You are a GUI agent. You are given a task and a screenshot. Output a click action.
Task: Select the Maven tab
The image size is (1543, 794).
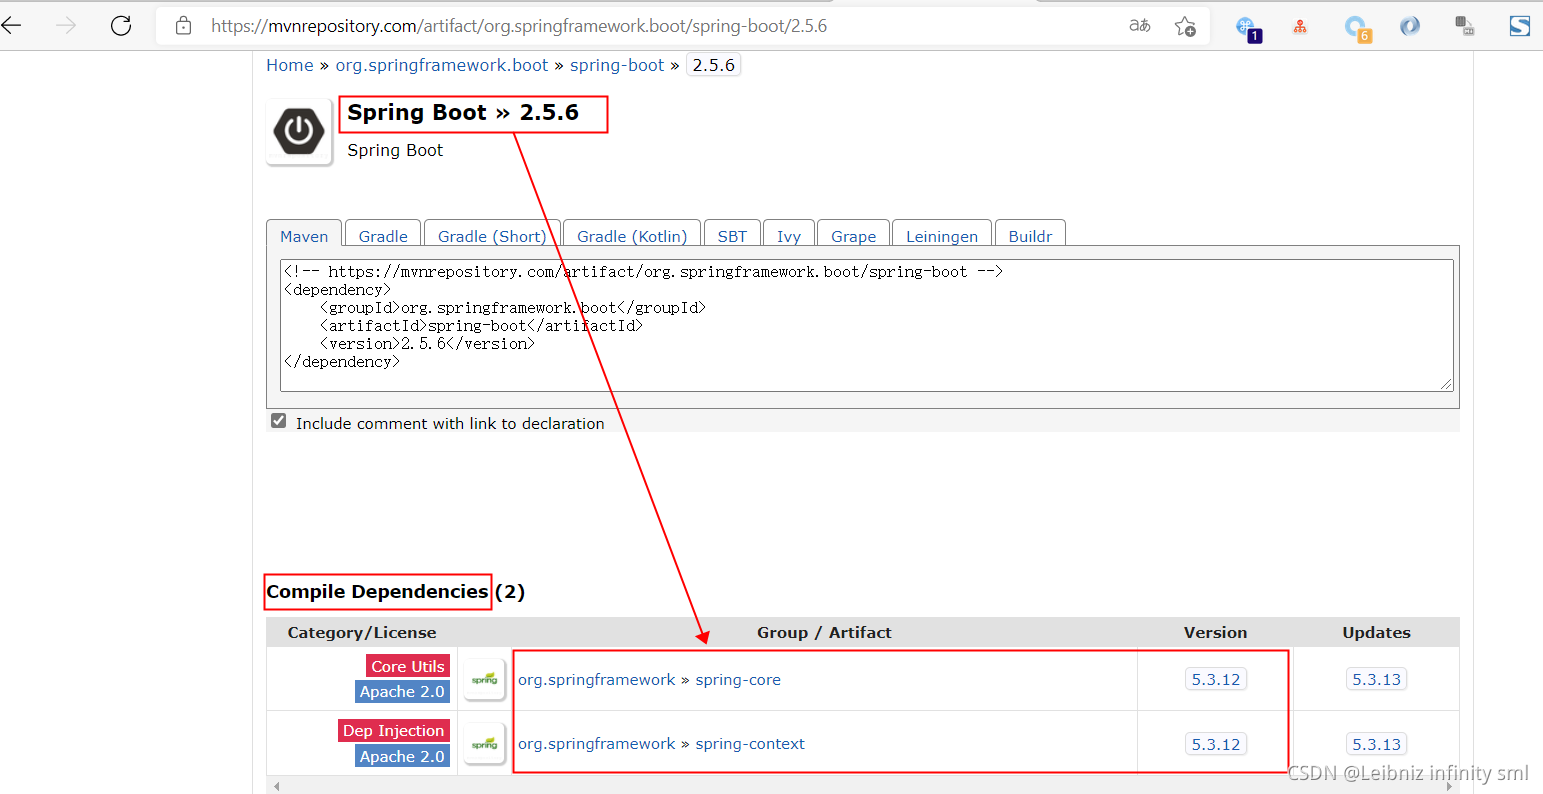pos(304,236)
